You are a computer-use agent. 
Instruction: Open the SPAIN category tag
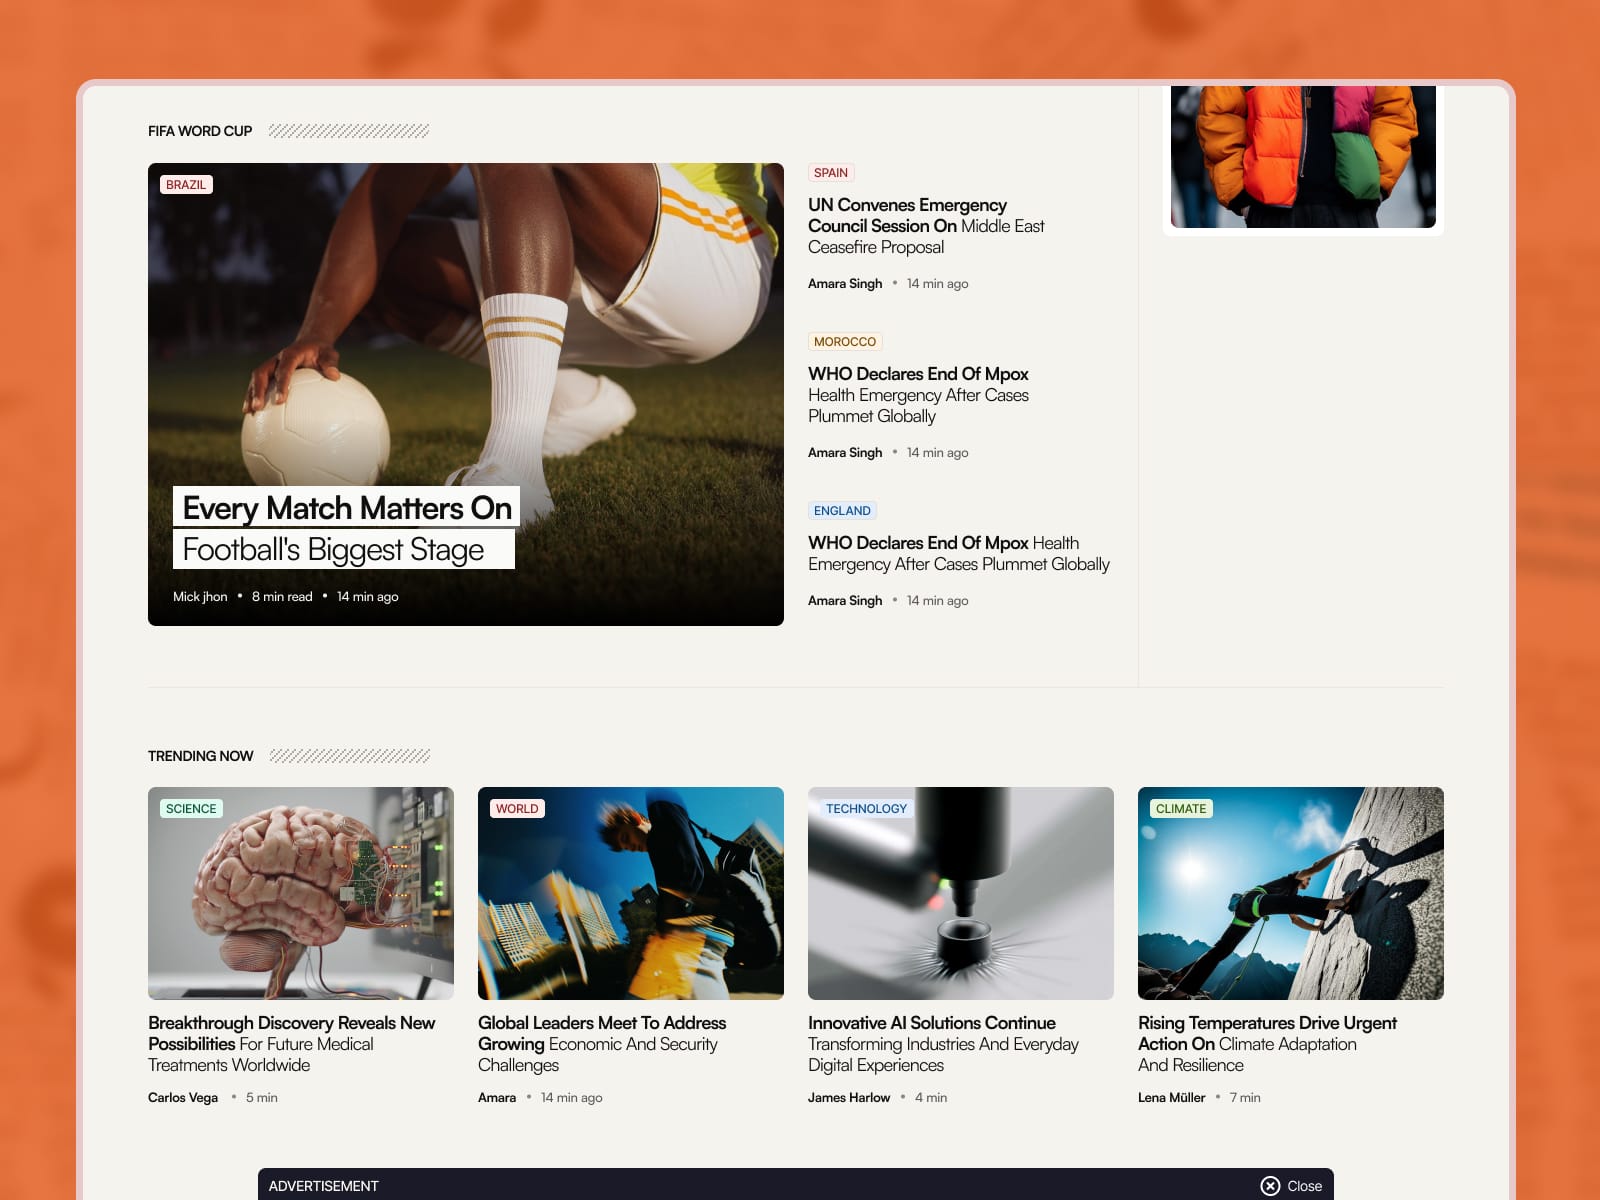pyautogui.click(x=831, y=173)
